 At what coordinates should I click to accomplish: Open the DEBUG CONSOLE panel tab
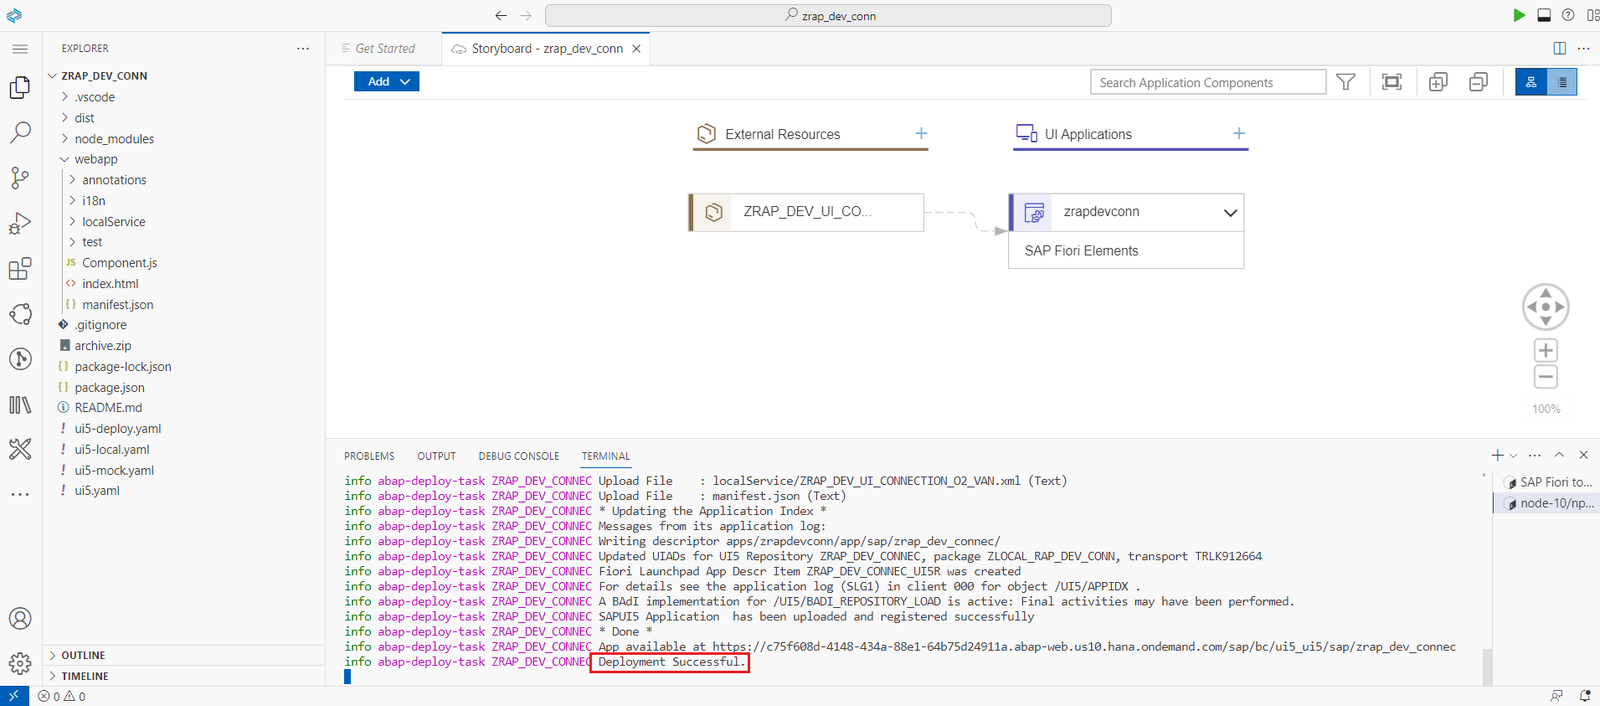[519, 456]
